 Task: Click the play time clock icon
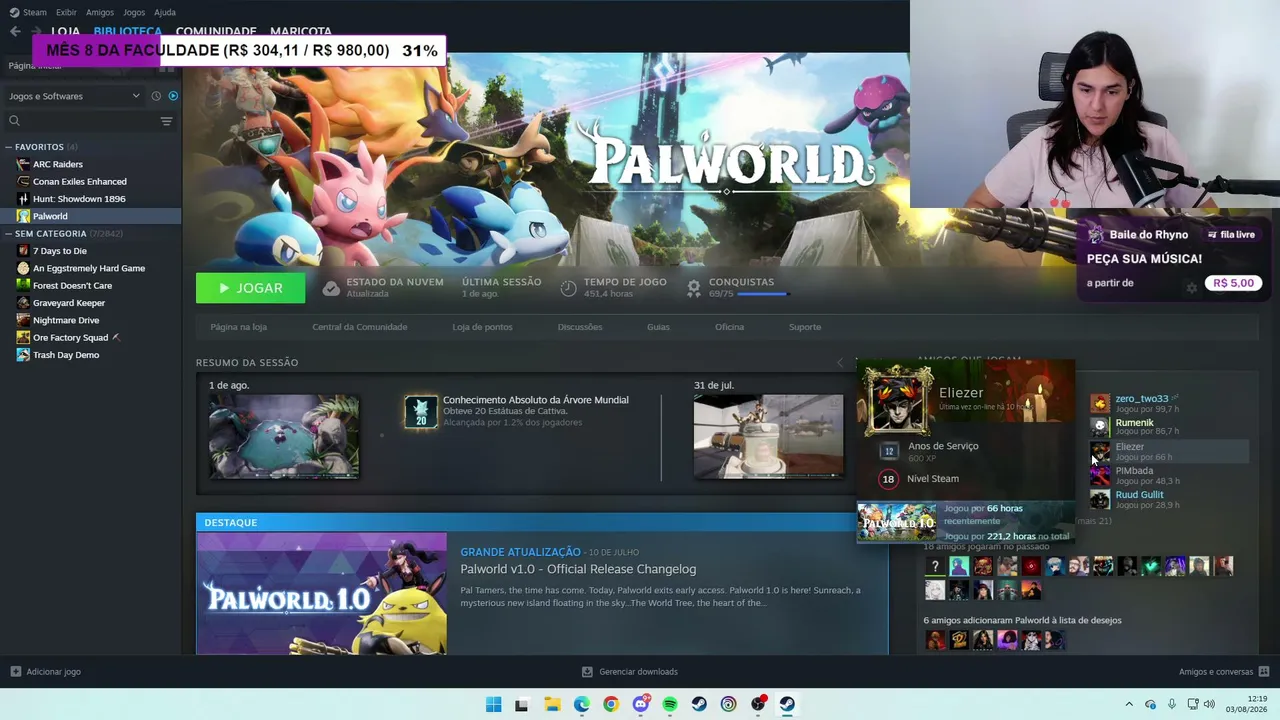click(568, 288)
